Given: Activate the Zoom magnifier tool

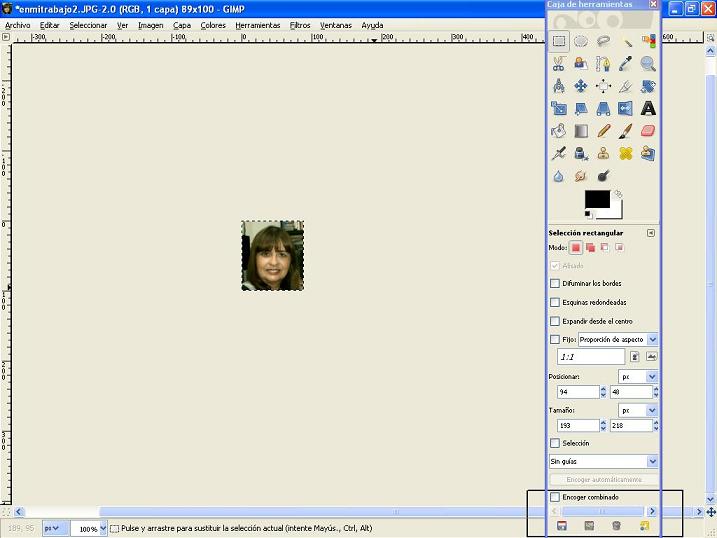Looking at the screenshot, I should (648, 64).
